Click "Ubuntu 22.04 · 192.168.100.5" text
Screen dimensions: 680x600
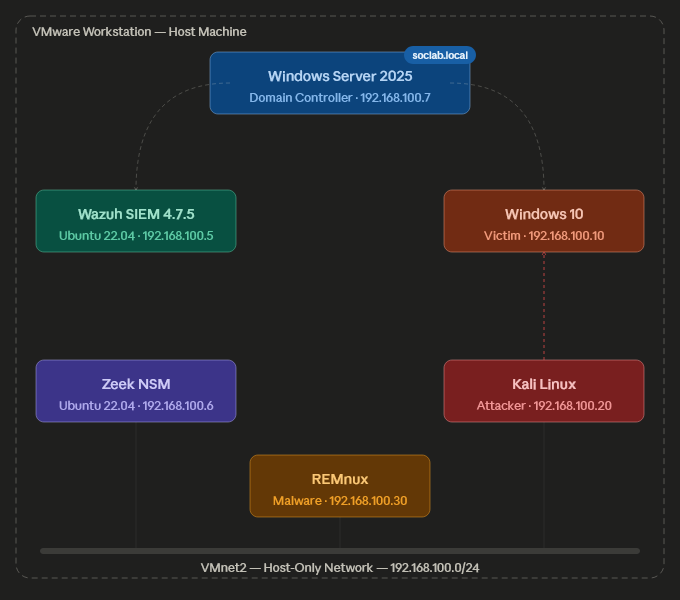[x=136, y=236]
